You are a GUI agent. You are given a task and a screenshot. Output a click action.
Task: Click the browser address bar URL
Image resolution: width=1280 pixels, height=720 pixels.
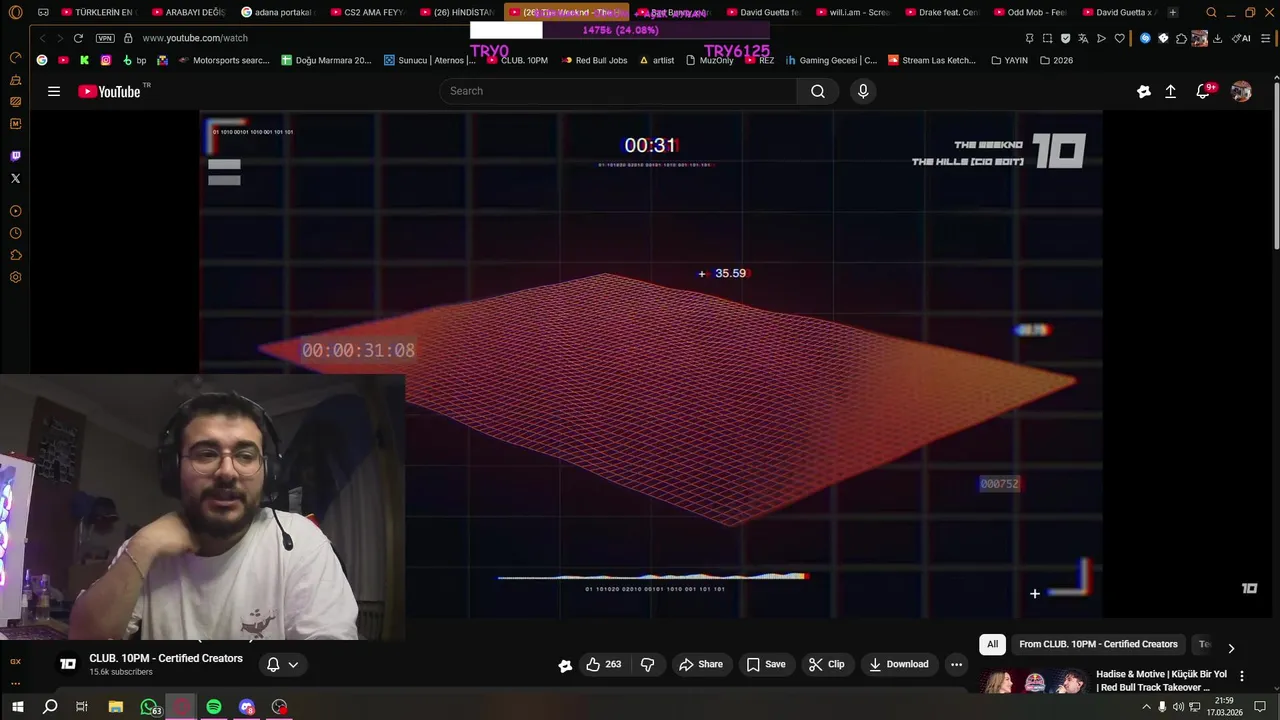(195, 38)
